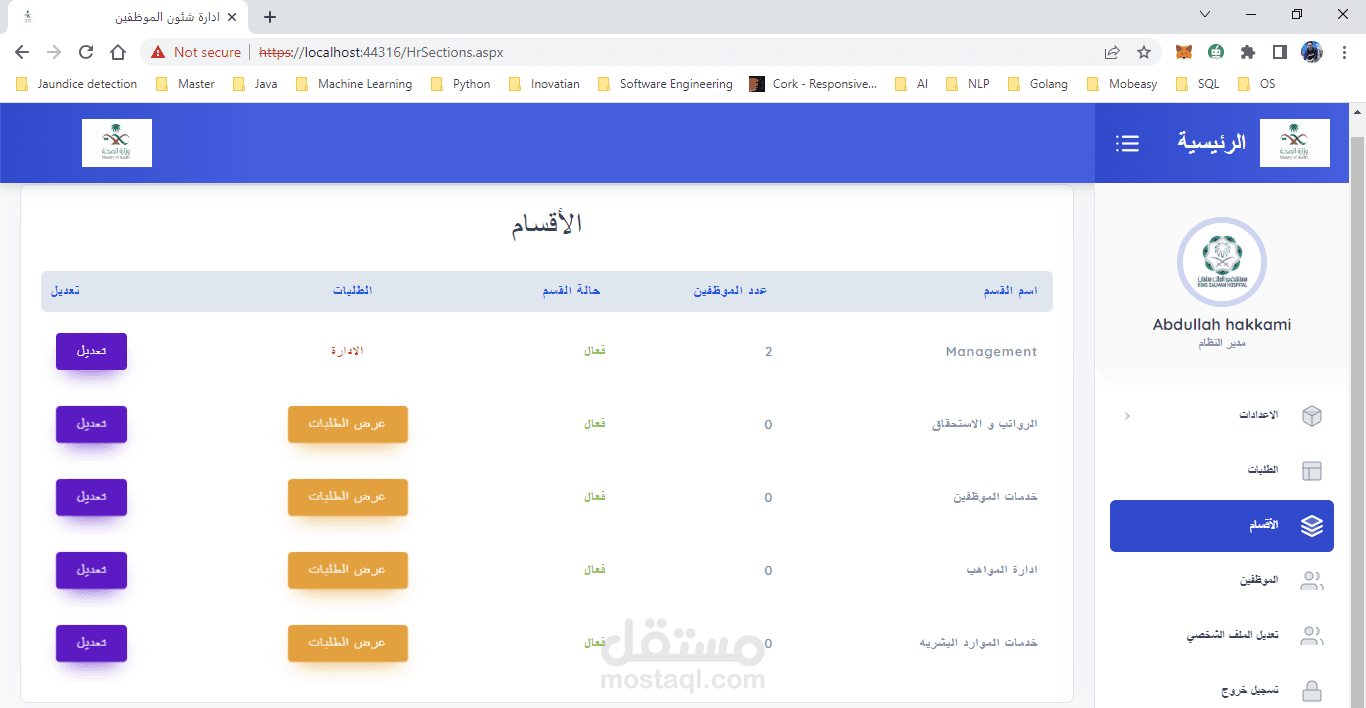Select the layered الأقسام icon in sidebar
Image resolution: width=1366 pixels, height=708 pixels.
pyautogui.click(x=1311, y=525)
